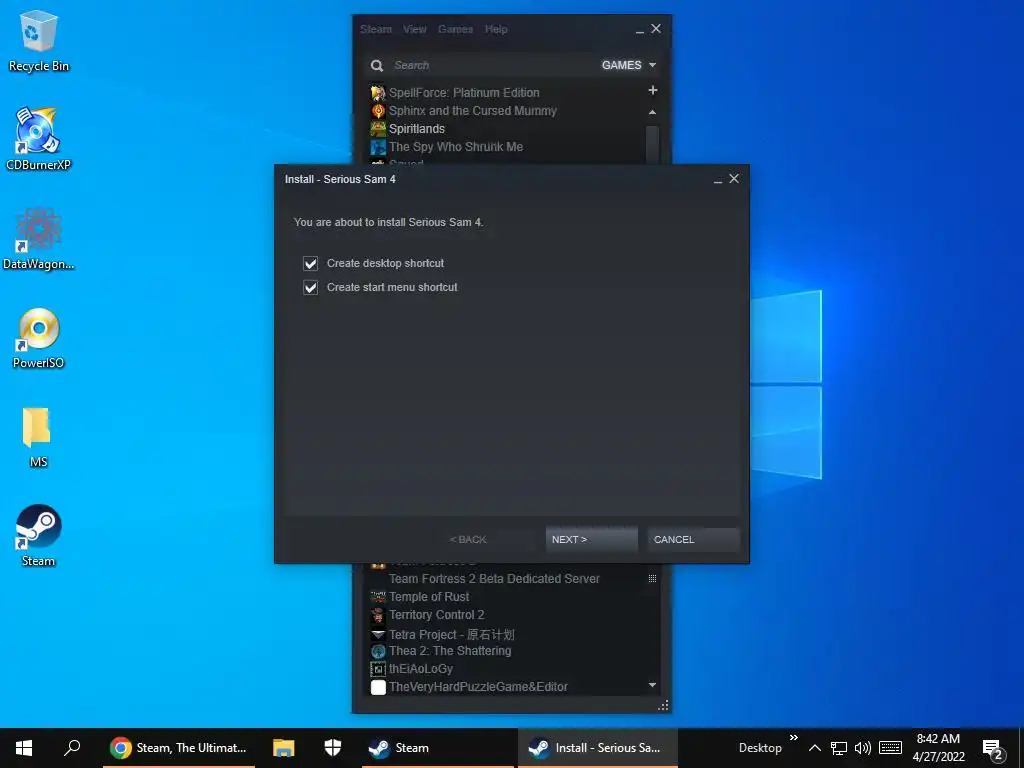Open Windows Security shield in taskbar
This screenshot has height=768, width=1024.
(x=332, y=748)
